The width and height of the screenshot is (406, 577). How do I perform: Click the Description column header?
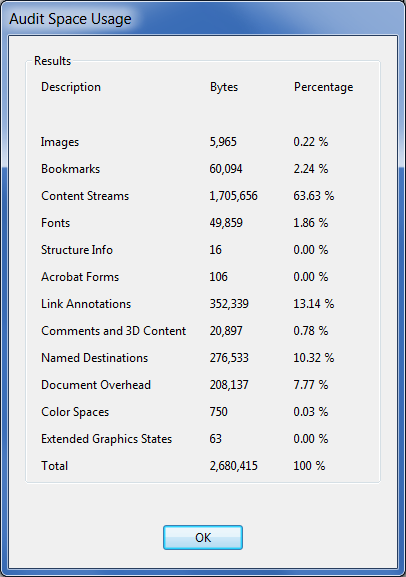(71, 87)
